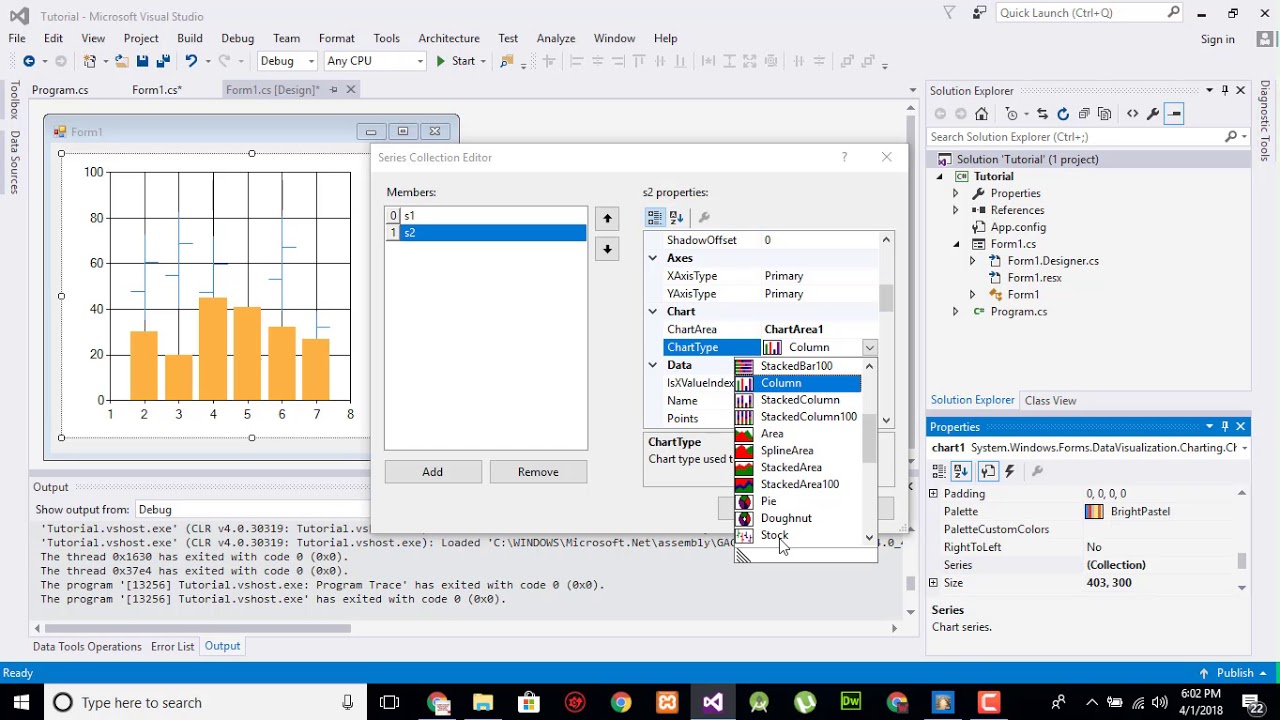Open the Debug configuration dropdown
This screenshot has width=1280, height=720.
311,61
